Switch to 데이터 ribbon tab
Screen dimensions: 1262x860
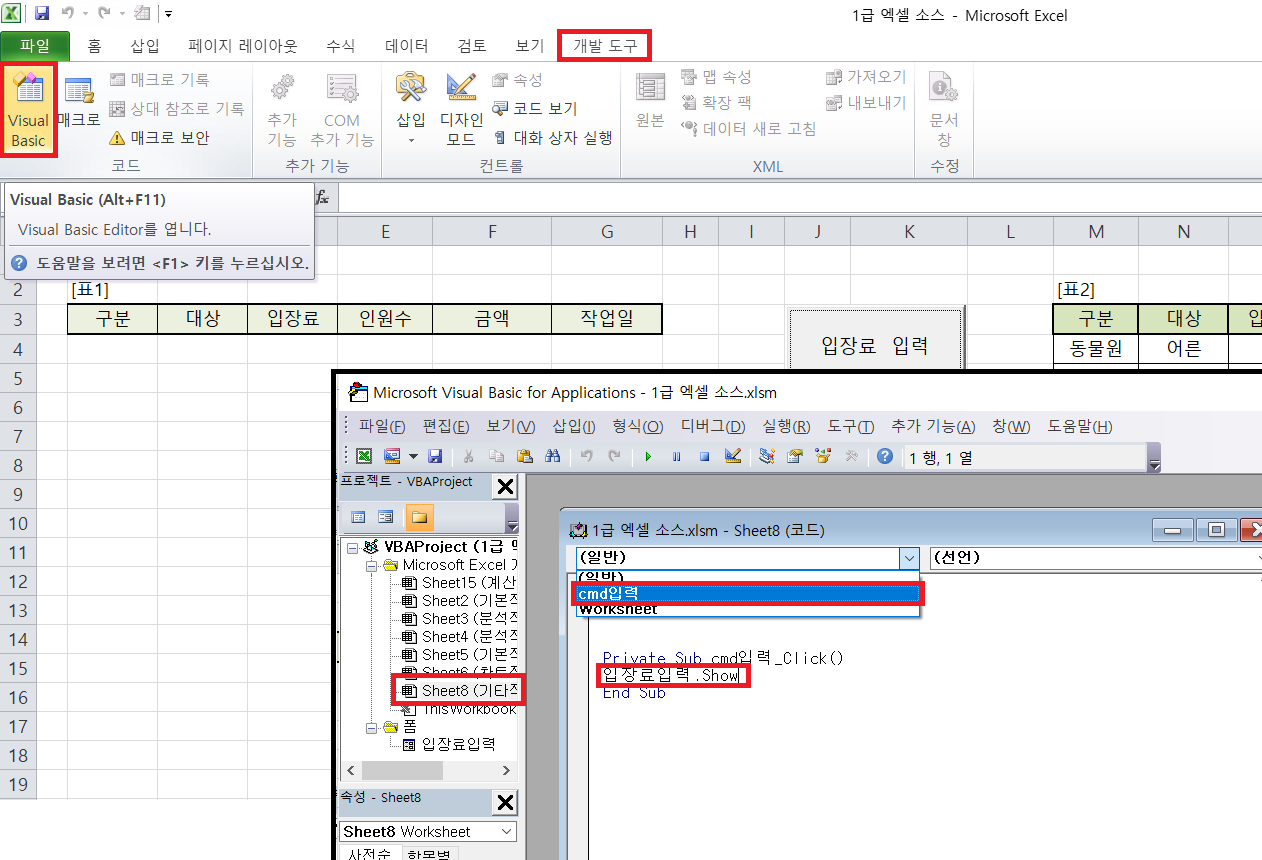(407, 46)
